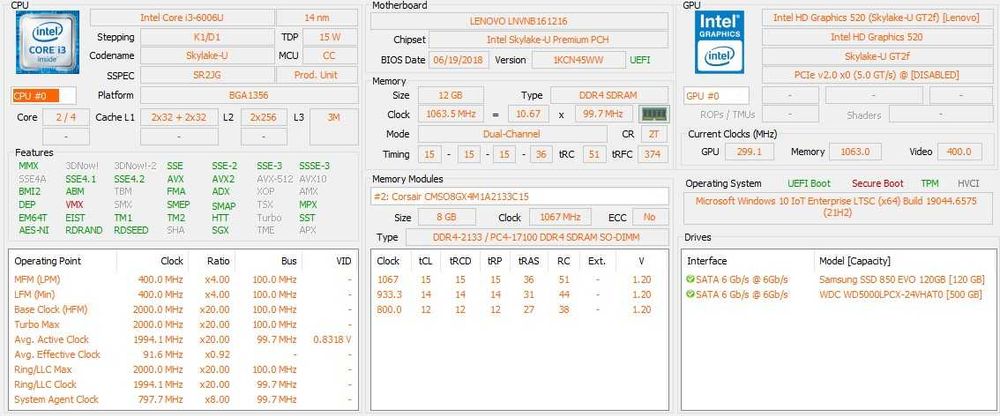Screen dimensions: 1000x416
Task: Click the 15 W TDP value
Action: [x=330, y=37]
